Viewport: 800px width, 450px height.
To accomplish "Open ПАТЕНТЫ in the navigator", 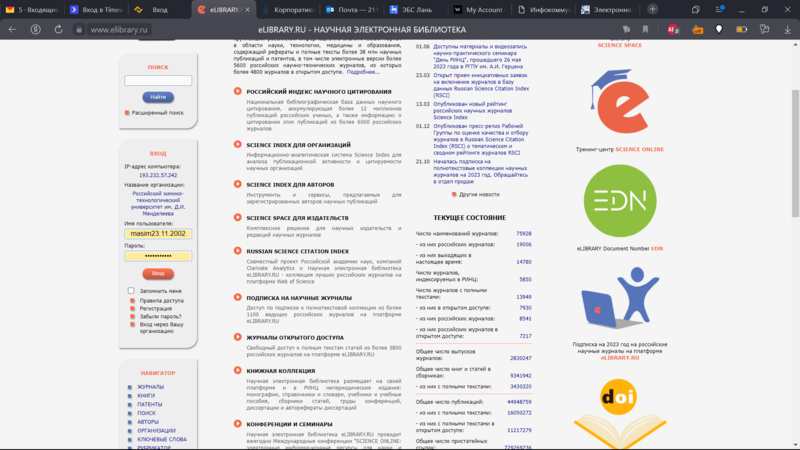I will [149, 404].
